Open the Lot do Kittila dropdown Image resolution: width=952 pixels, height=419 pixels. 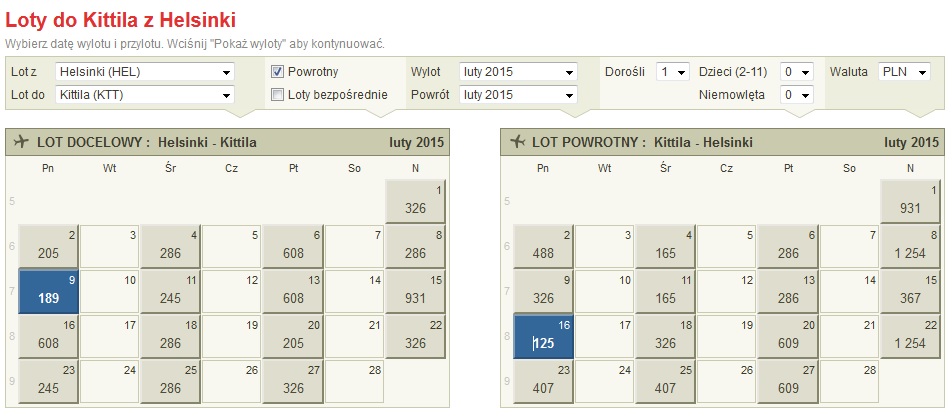click(x=144, y=95)
